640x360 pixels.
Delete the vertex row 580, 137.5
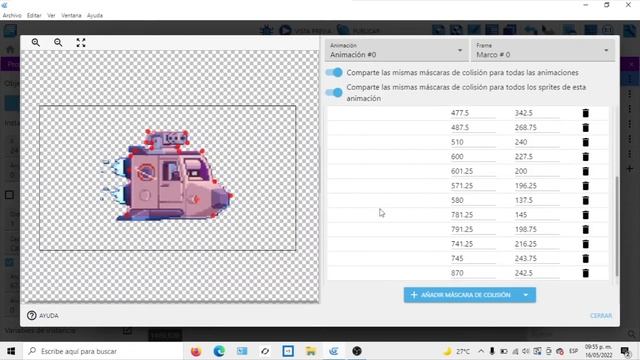[x=585, y=200]
